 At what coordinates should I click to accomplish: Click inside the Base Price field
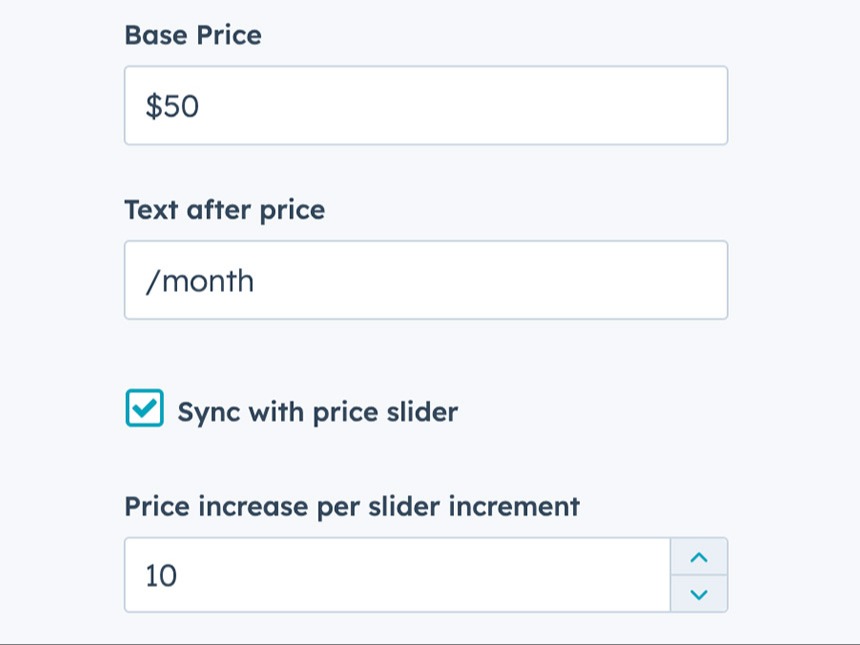(x=400, y=105)
